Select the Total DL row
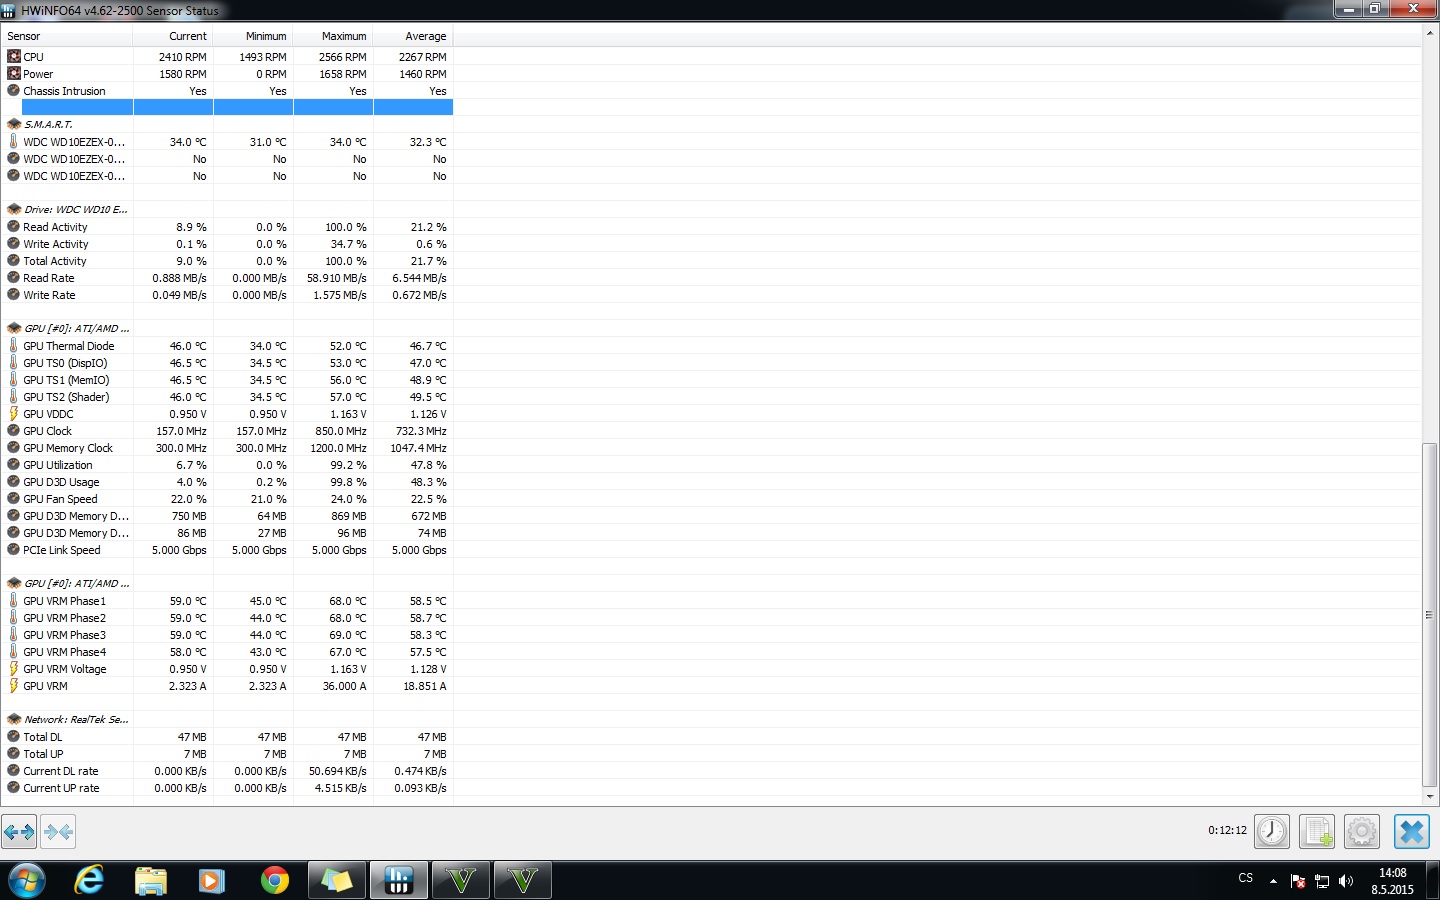 pos(227,737)
